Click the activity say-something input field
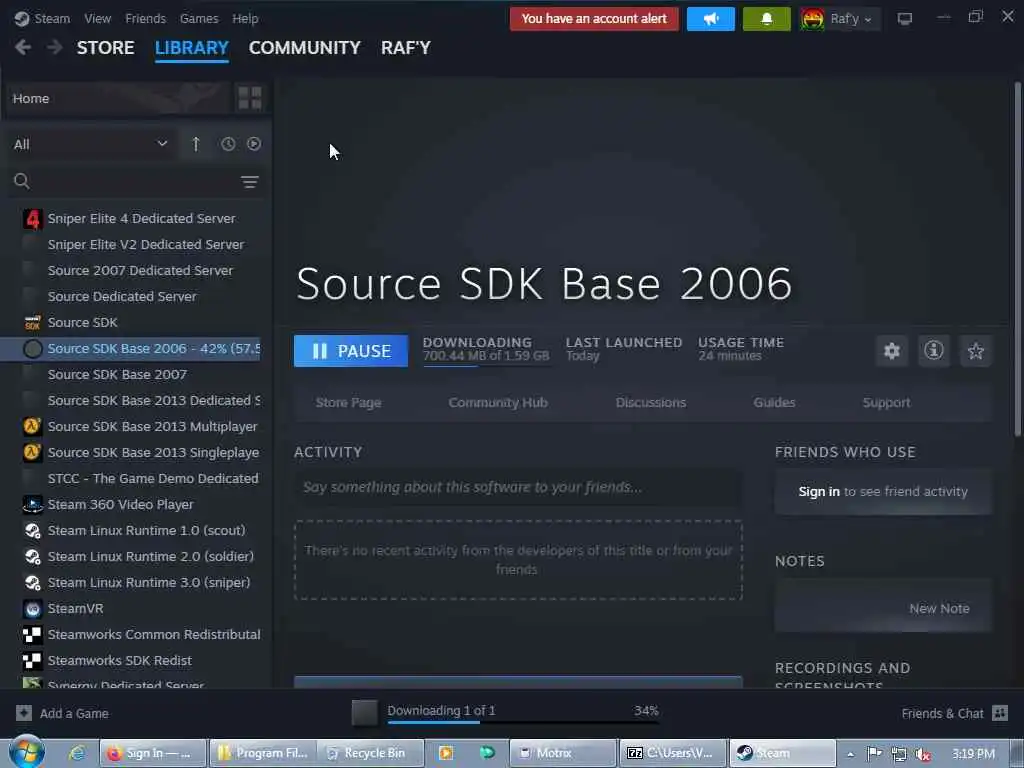Viewport: 1024px width, 768px height. (518, 487)
